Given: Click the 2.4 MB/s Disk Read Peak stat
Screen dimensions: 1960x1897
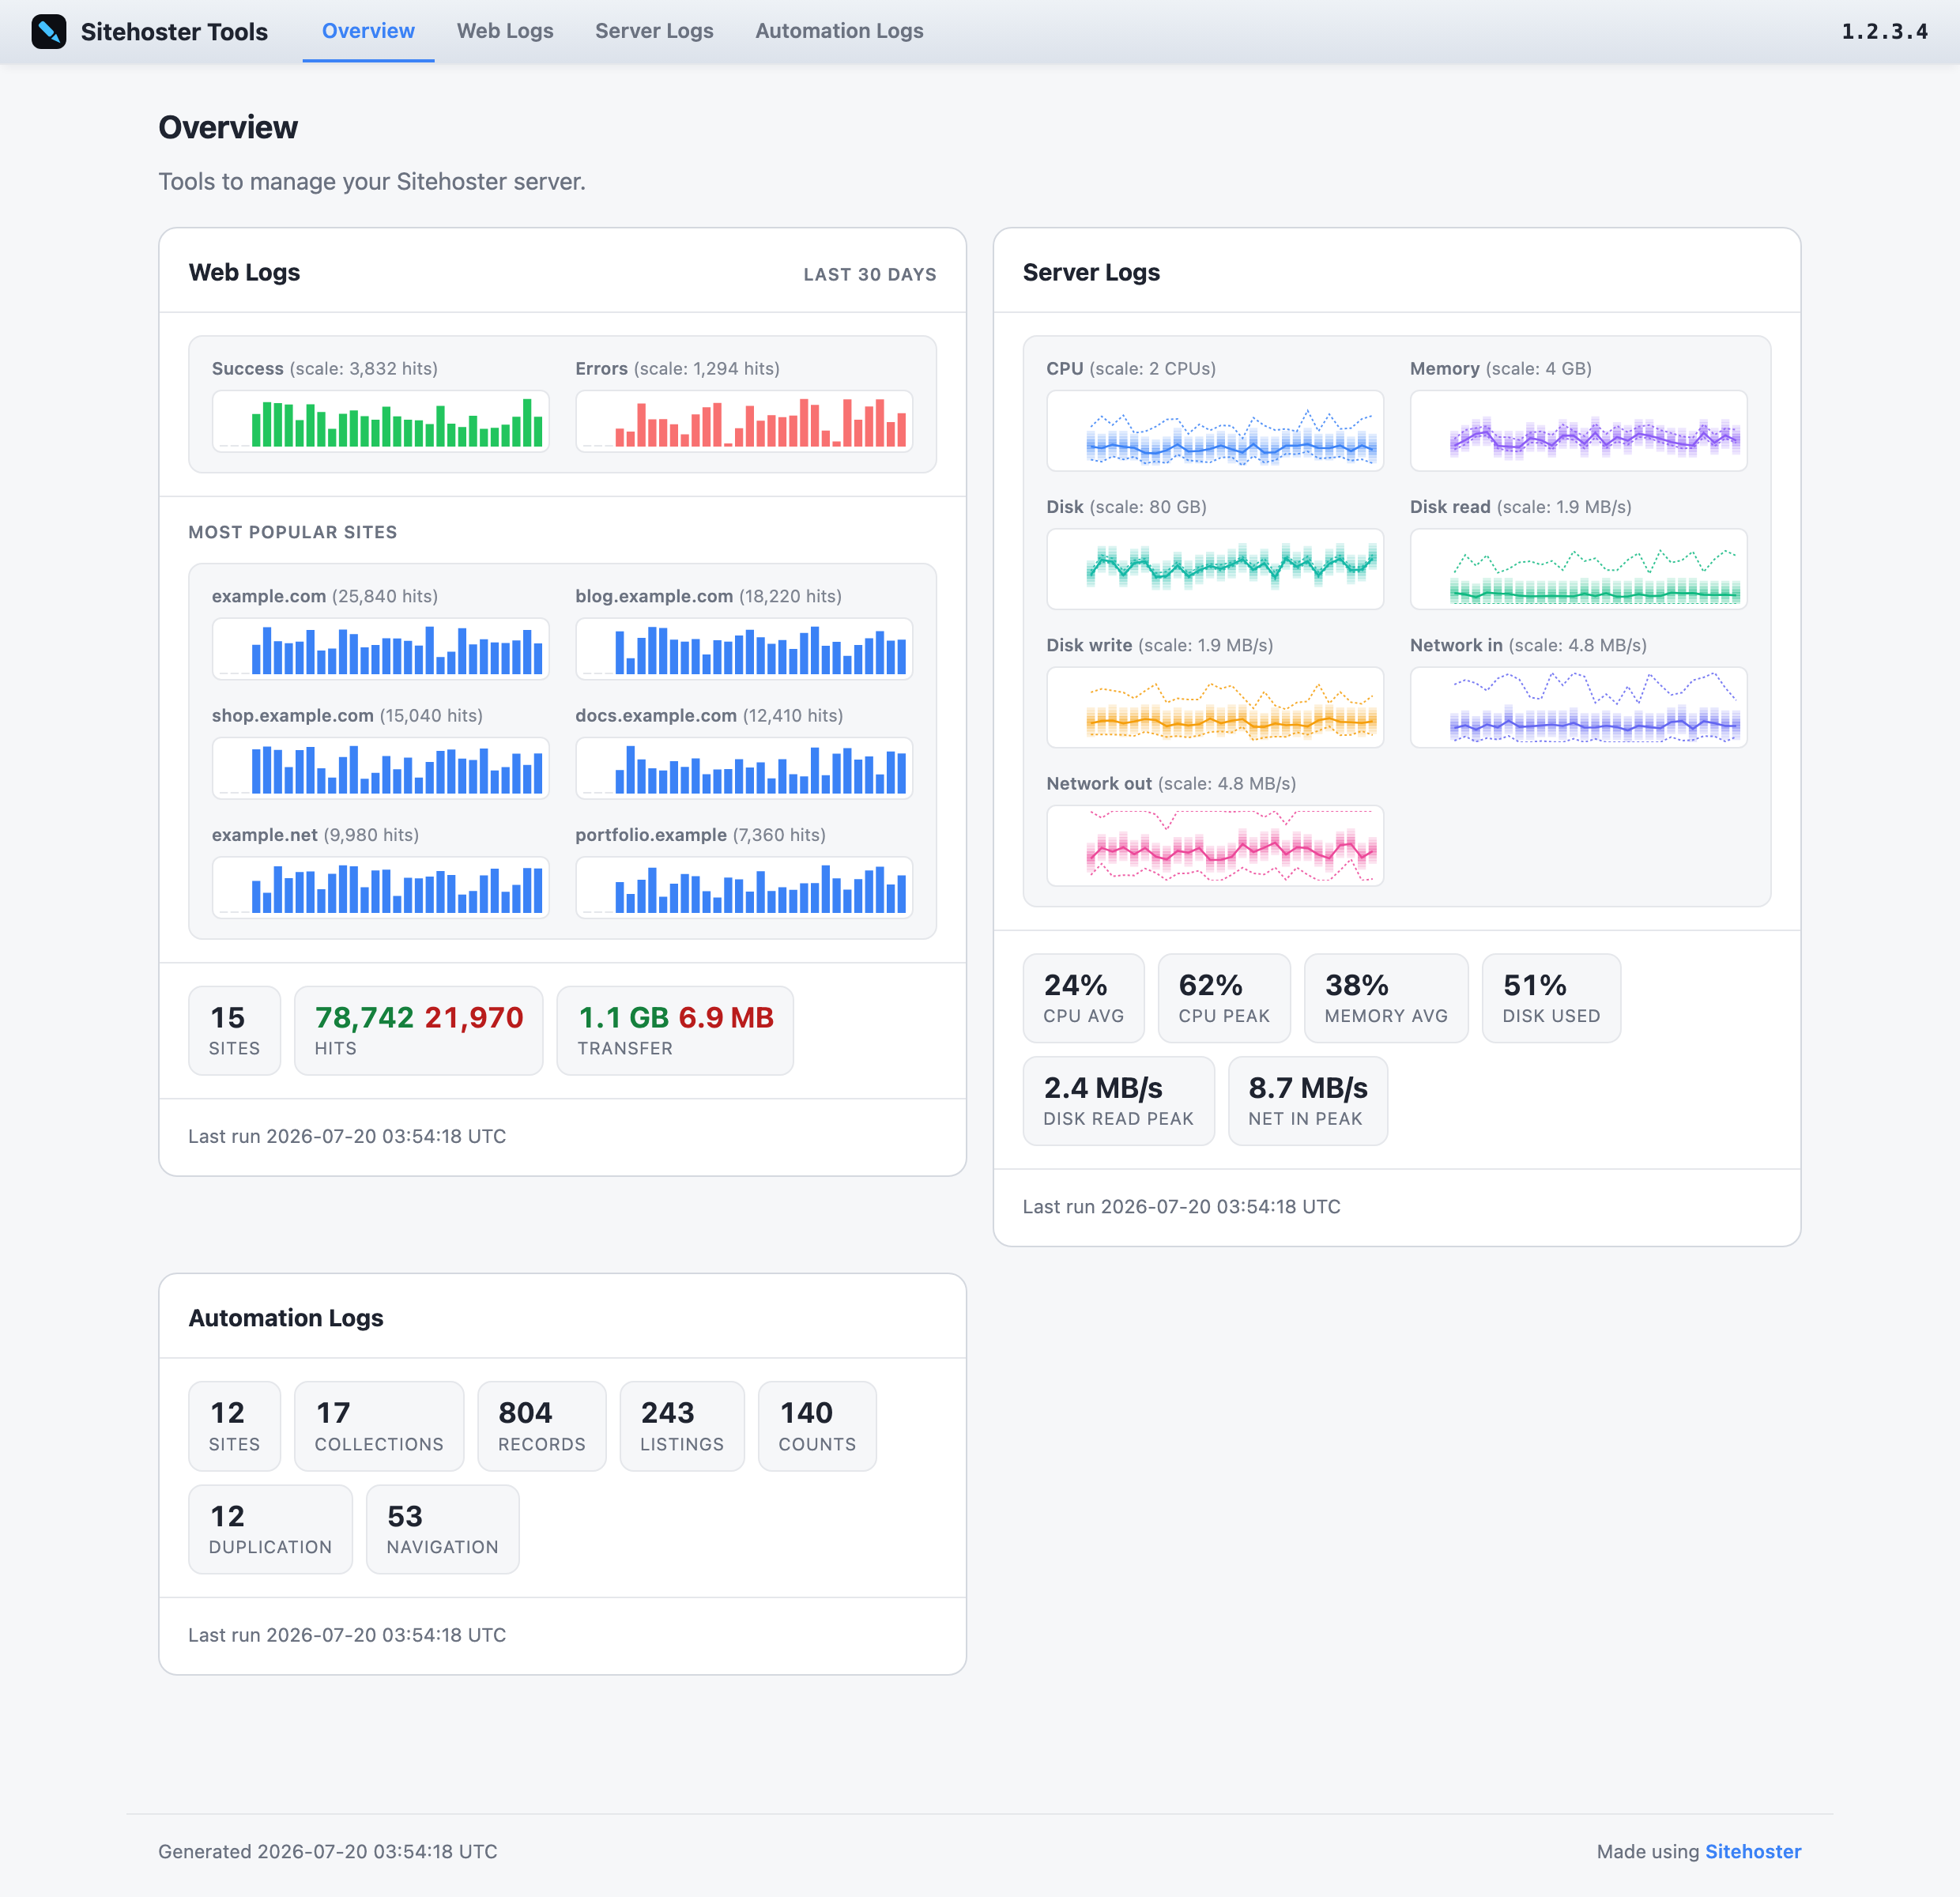Looking at the screenshot, I should pyautogui.click(x=1118, y=1101).
